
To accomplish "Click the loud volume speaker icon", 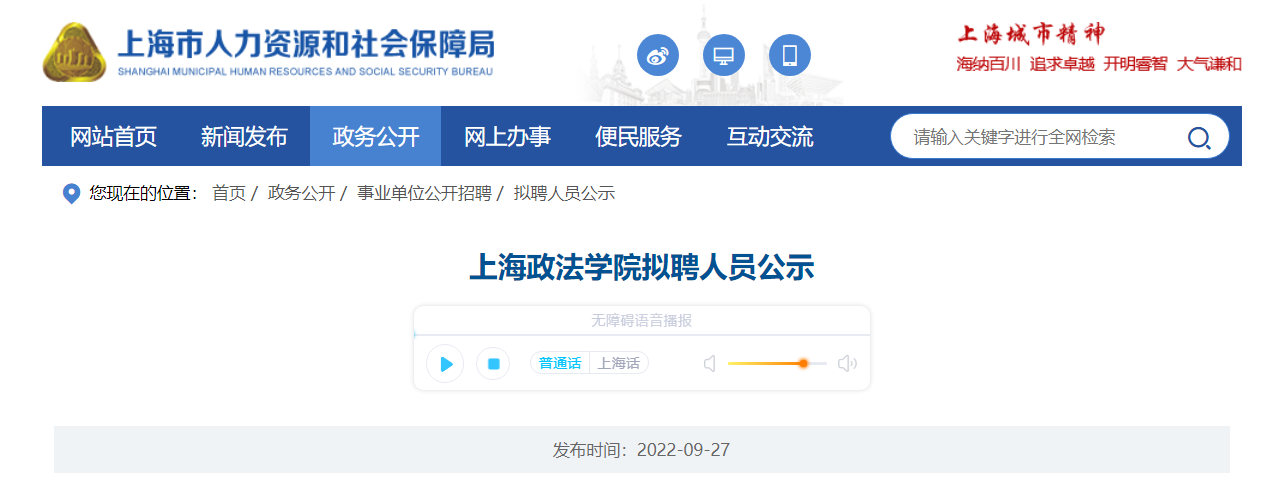I will (847, 363).
